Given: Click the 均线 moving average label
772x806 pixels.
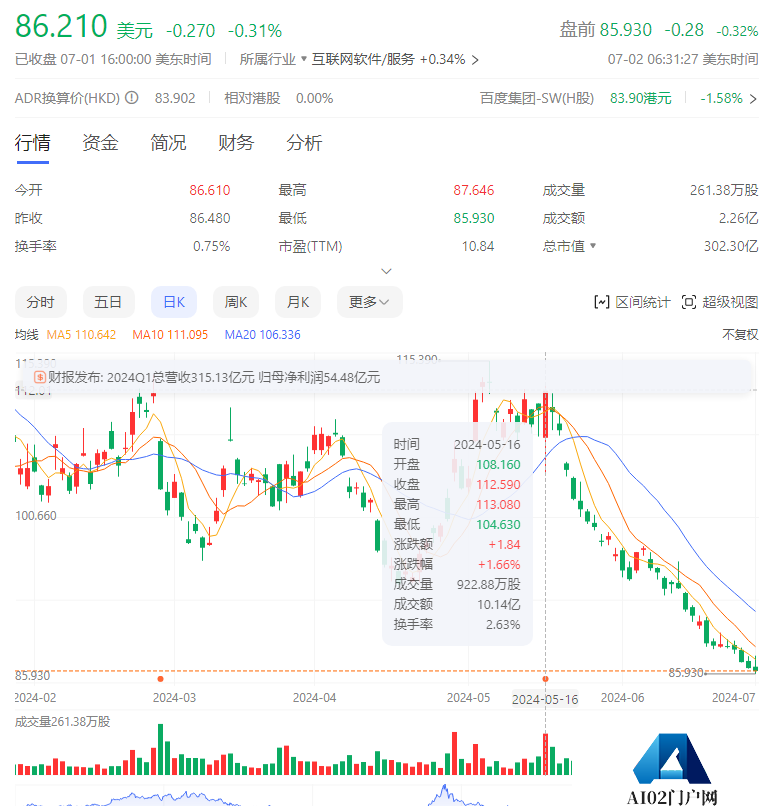Looking at the screenshot, I should coord(27,335).
